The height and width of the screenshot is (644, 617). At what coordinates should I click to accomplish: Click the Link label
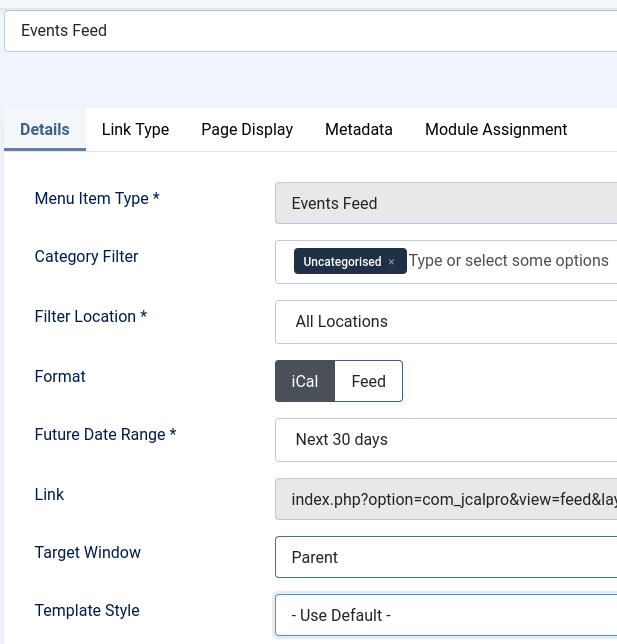coord(49,494)
